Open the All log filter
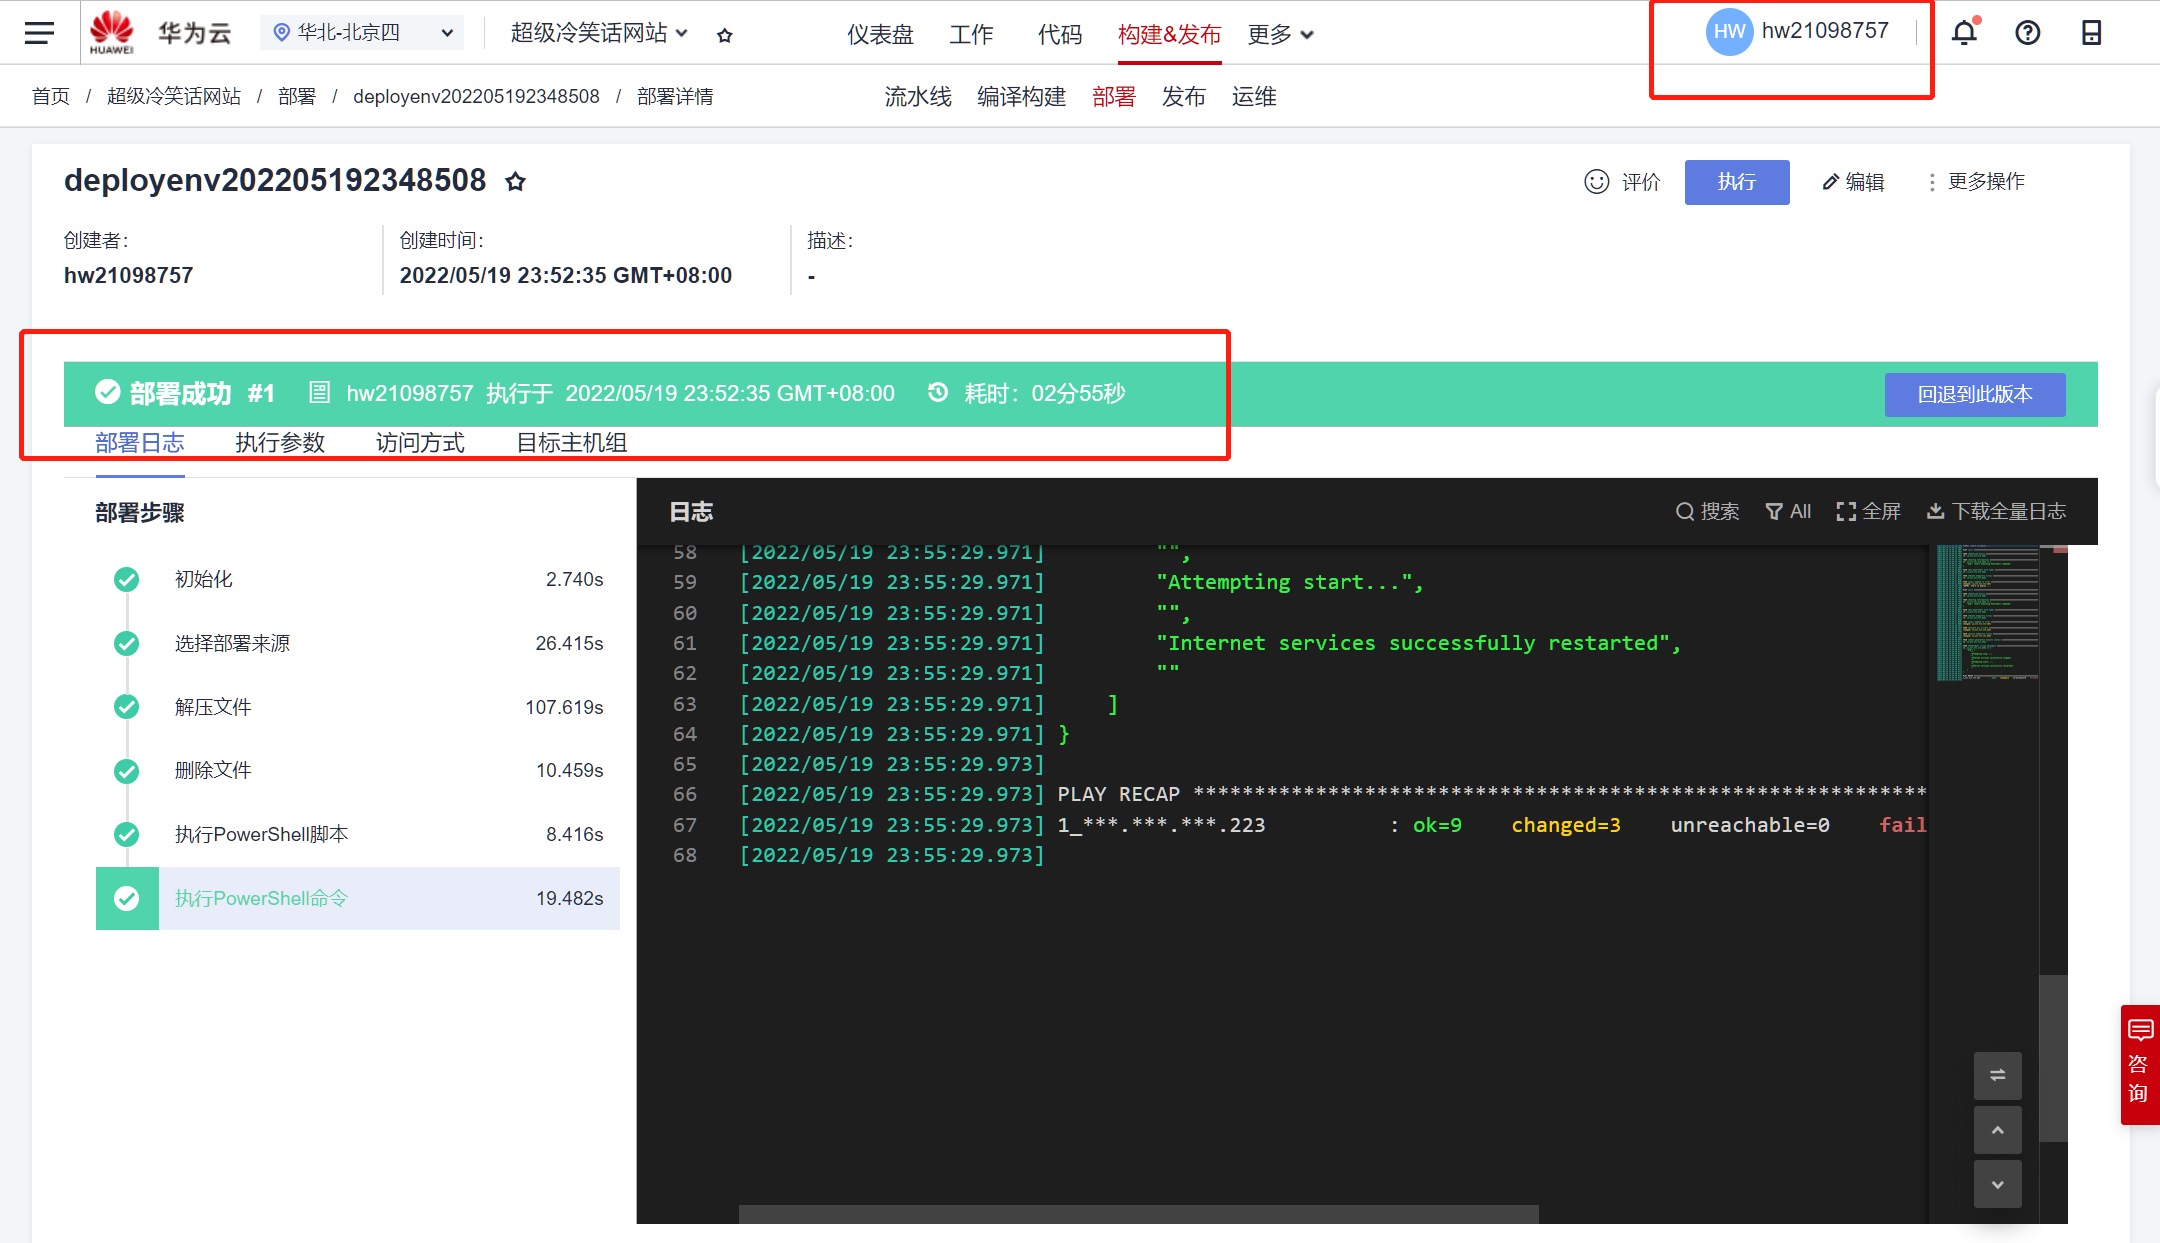The image size is (2160, 1243). click(x=1788, y=512)
